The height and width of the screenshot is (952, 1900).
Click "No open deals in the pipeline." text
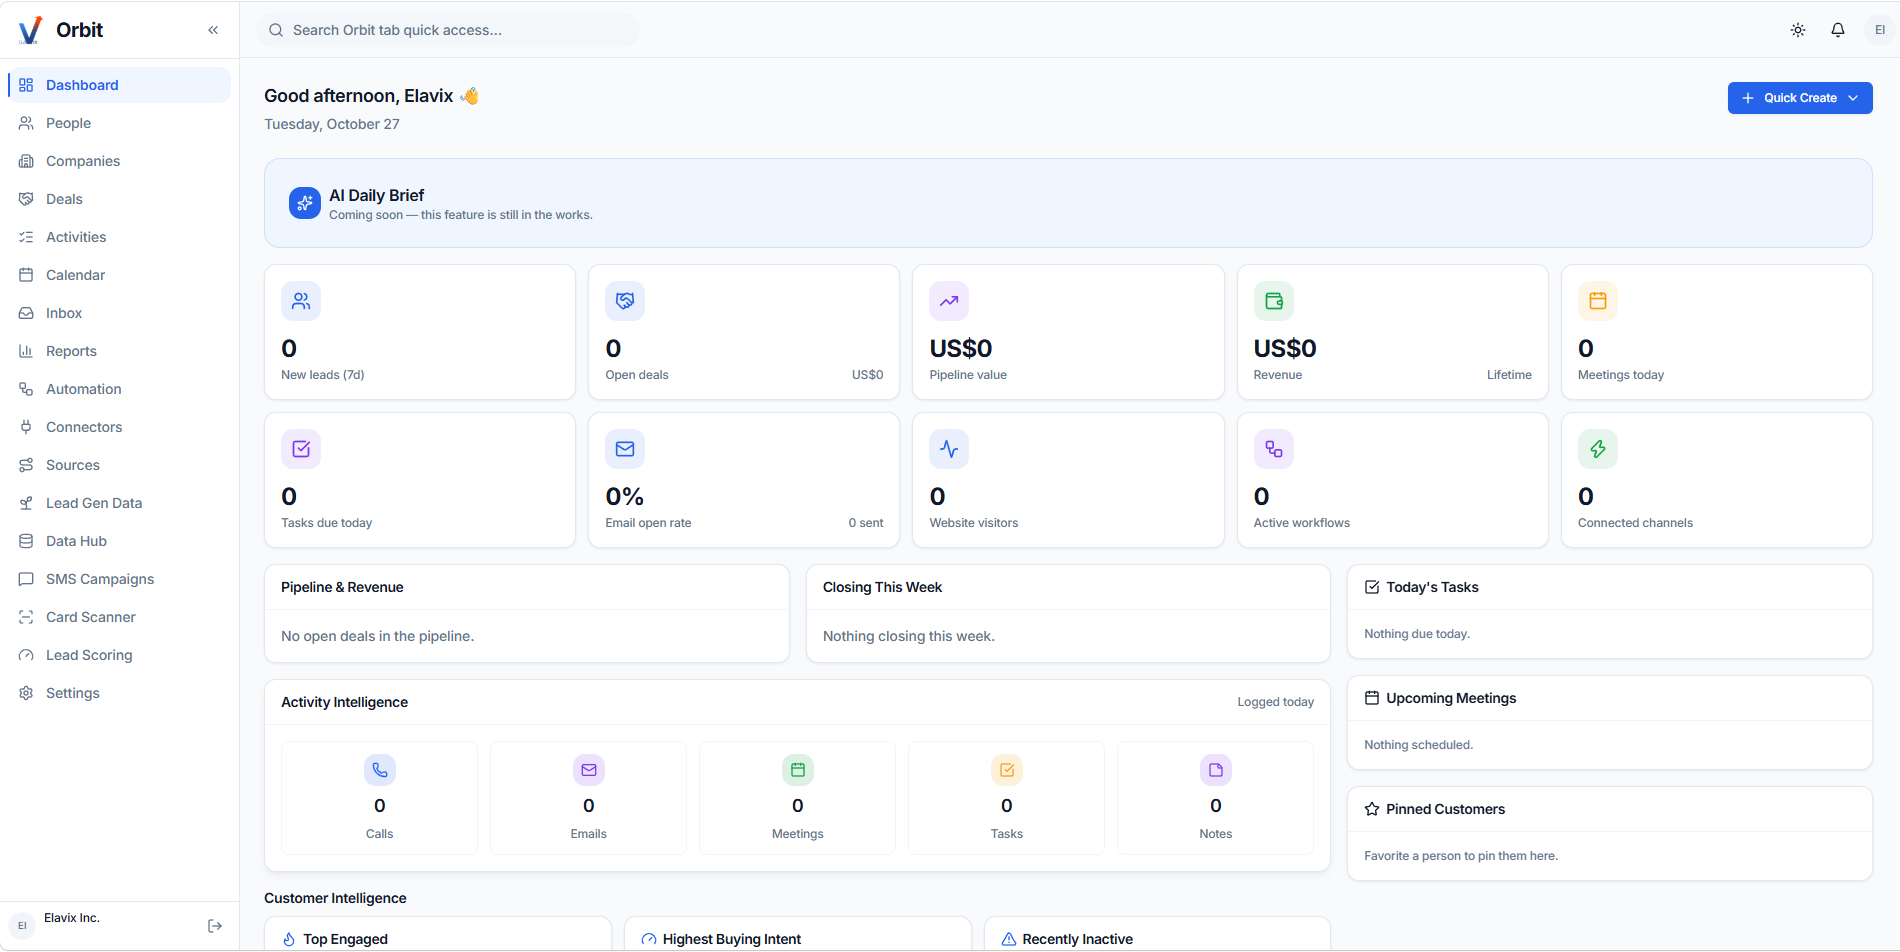(378, 636)
